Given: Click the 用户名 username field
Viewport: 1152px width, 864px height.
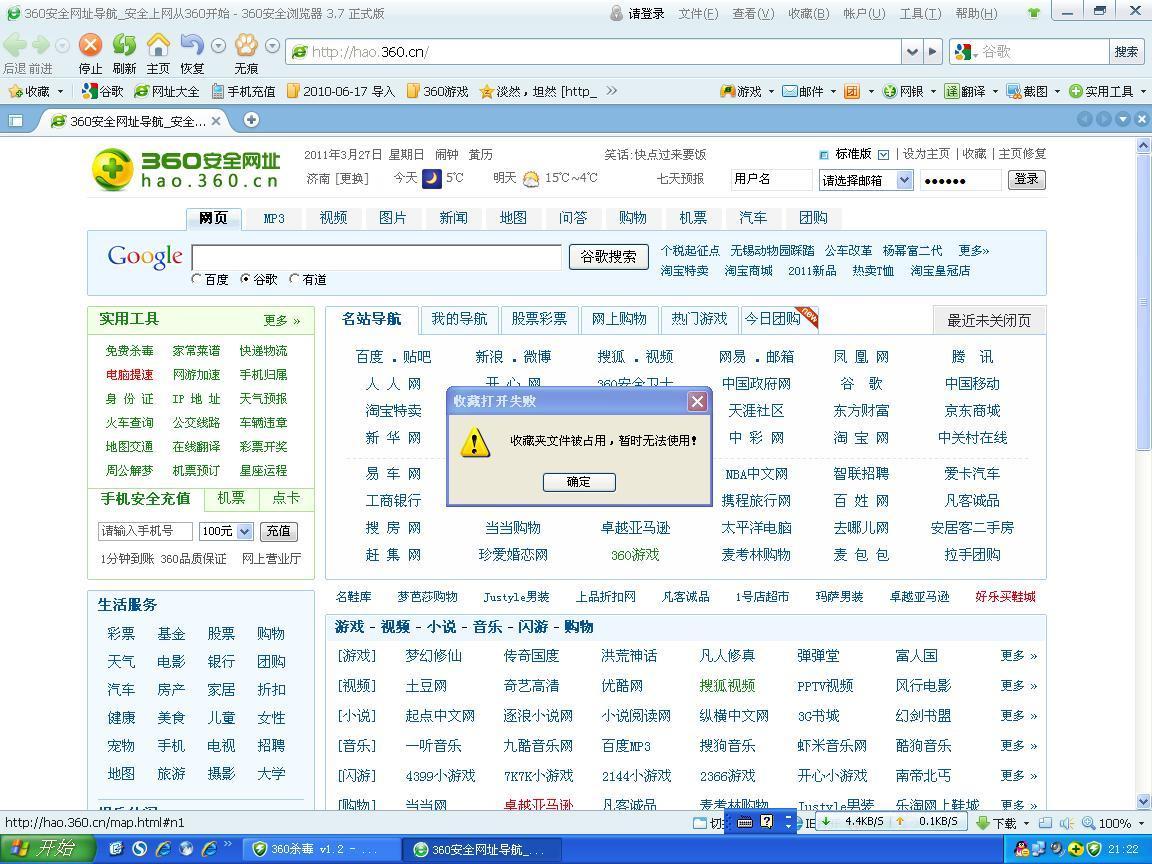Looking at the screenshot, I should (771, 179).
